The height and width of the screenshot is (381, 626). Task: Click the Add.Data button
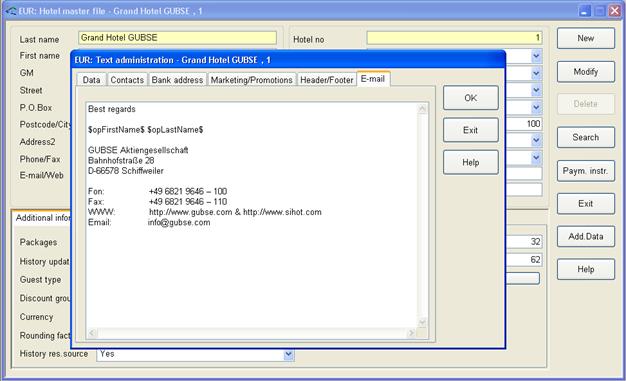(x=586, y=236)
